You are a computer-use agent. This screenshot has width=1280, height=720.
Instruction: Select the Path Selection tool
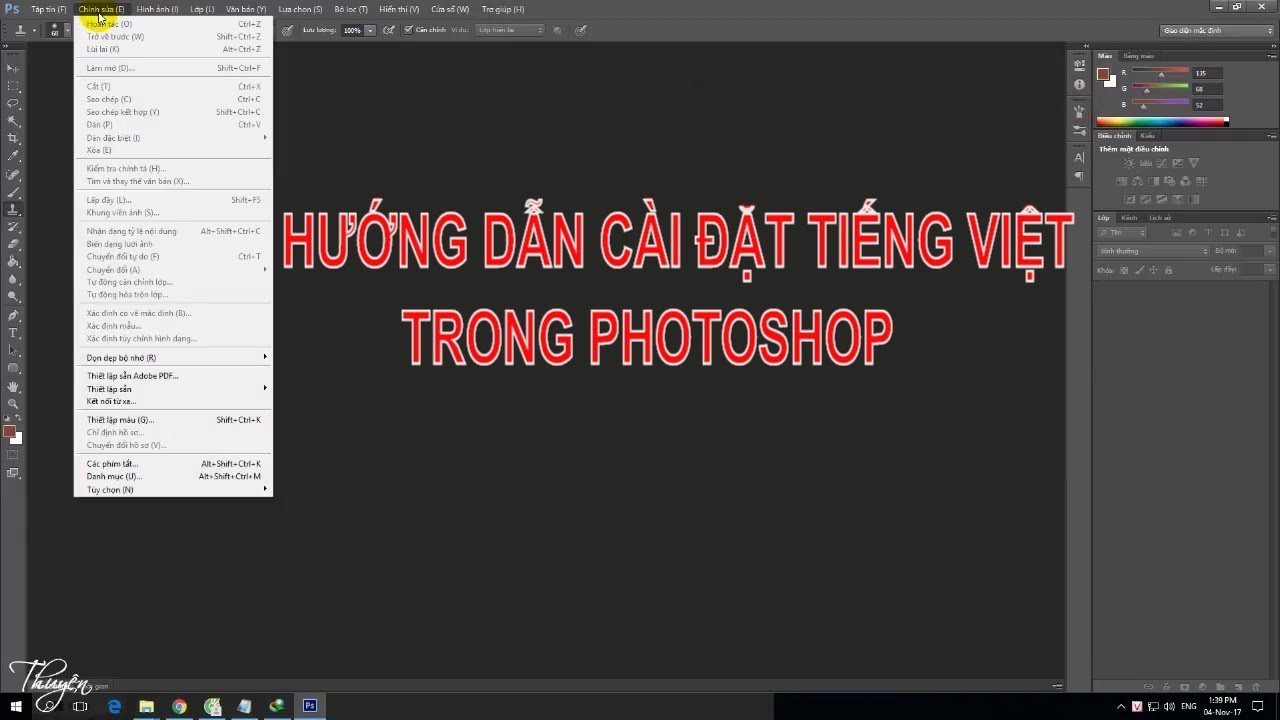(x=14, y=350)
